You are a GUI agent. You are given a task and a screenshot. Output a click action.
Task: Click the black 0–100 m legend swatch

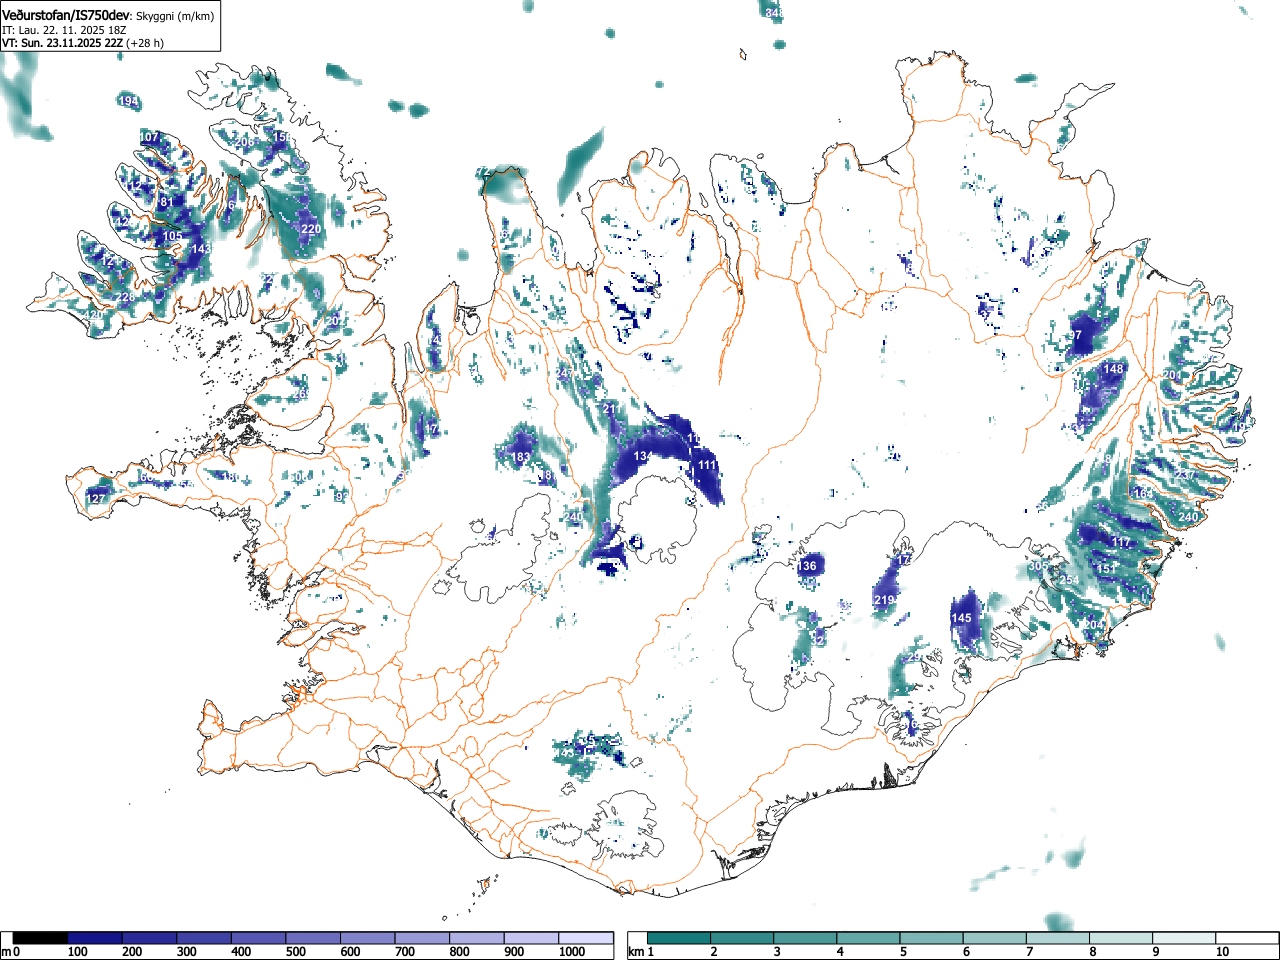[x=41, y=938]
